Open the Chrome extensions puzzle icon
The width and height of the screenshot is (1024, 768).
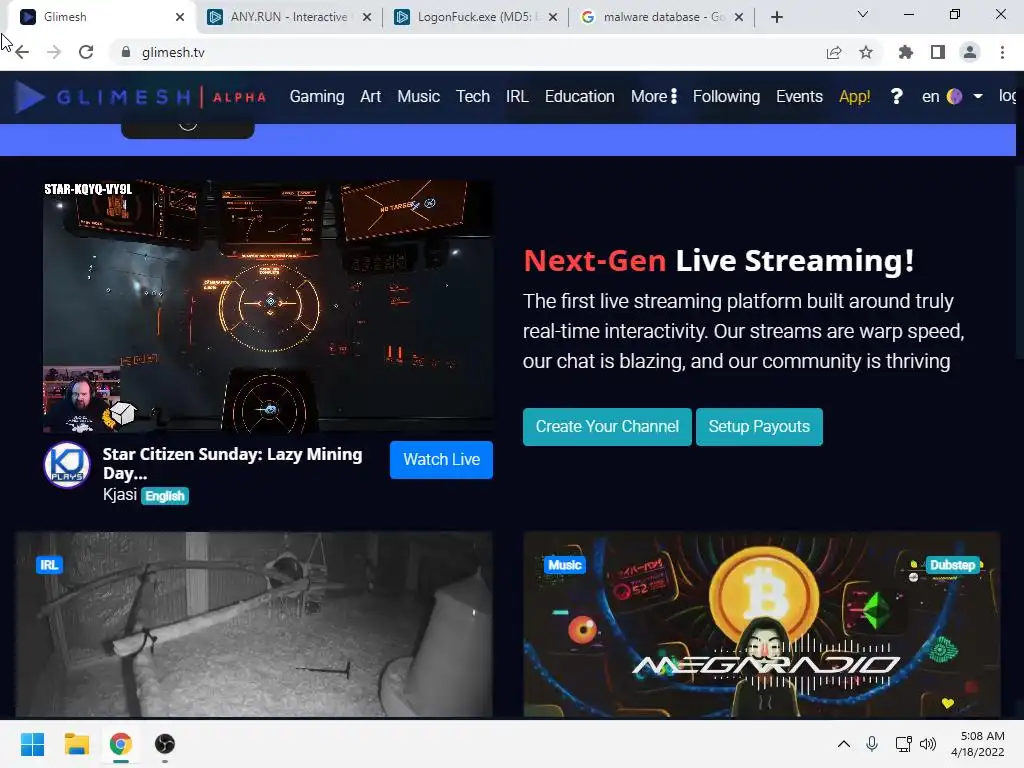(906, 52)
